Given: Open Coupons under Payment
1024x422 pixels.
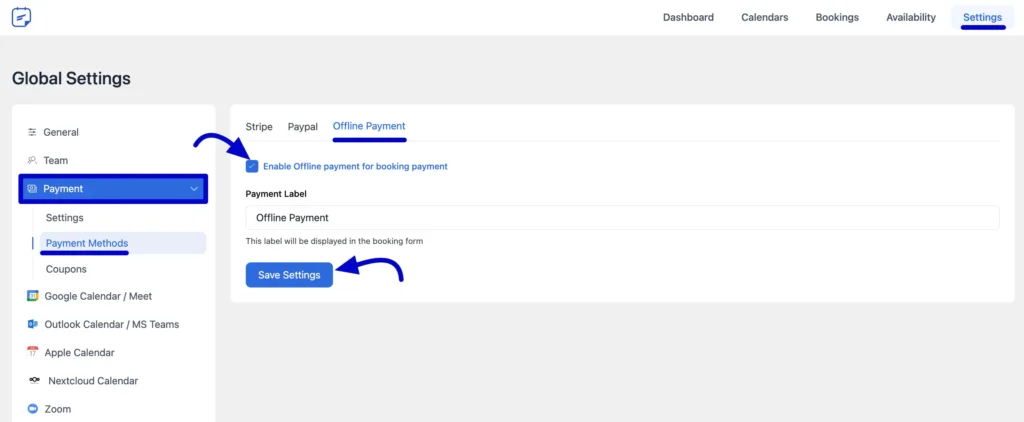Looking at the screenshot, I should tap(66, 269).
